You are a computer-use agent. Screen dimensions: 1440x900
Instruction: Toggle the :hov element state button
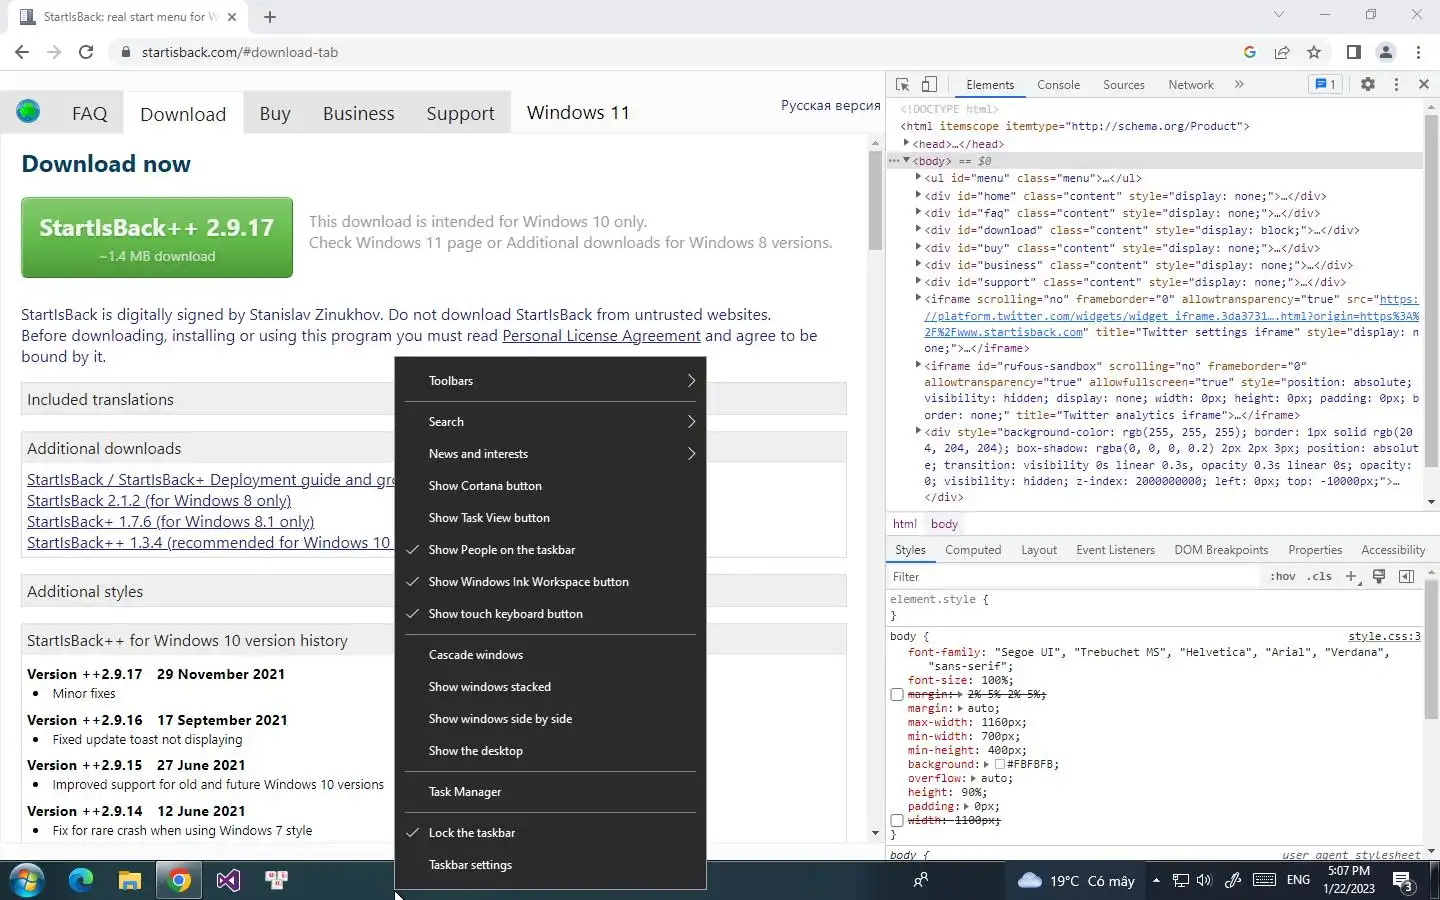click(x=1282, y=577)
